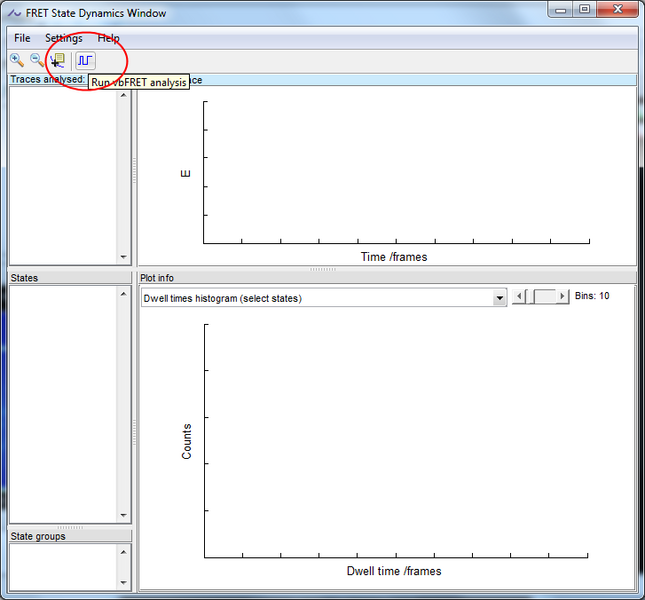This screenshot has height=600, width=645.
Task: Increase bins with the slider's right arrow
Action: pos(563,297)
